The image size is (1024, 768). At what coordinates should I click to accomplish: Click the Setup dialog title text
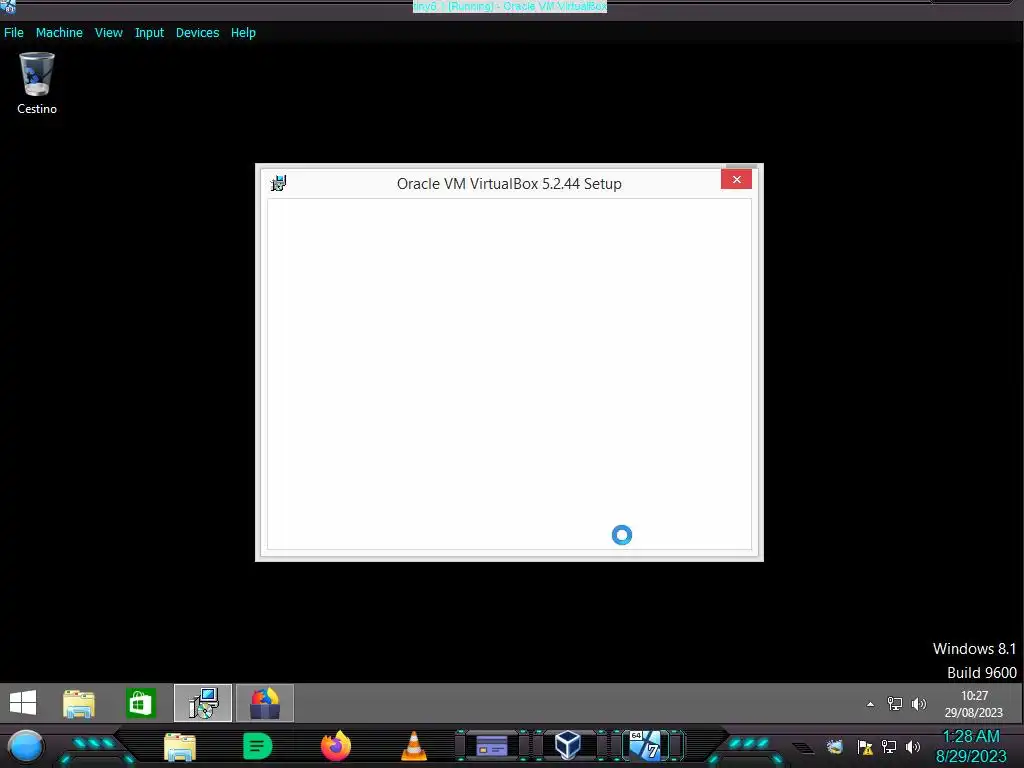(x=509, y=184)
